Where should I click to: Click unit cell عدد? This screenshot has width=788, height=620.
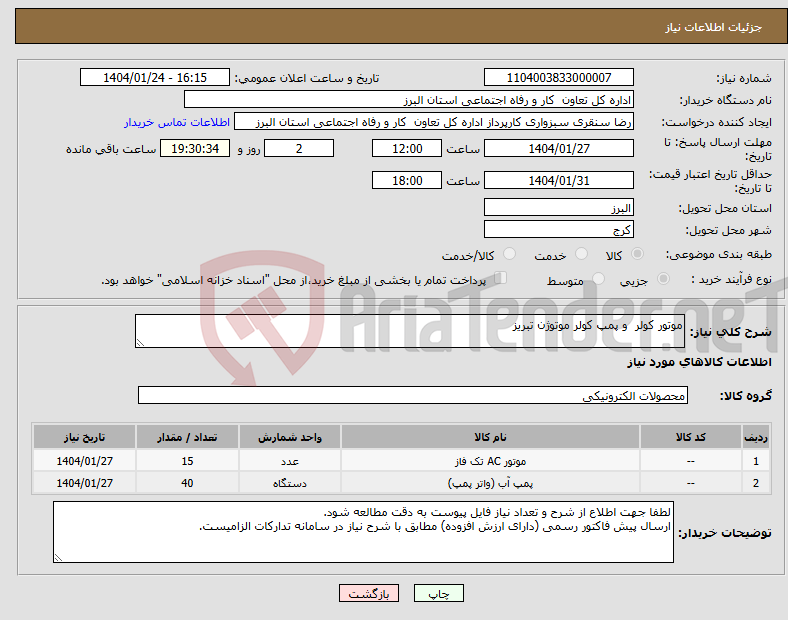[x=290, y=461]
